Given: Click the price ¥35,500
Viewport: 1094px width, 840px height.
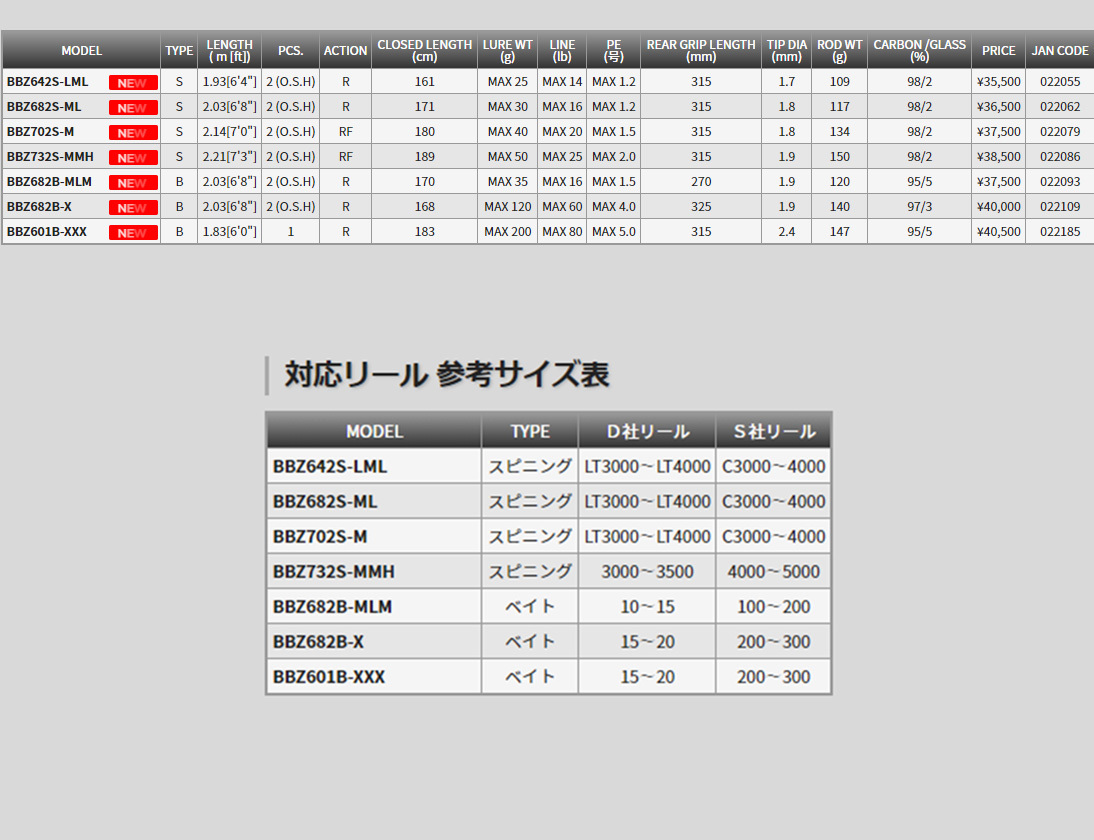Looking at the screenshot, I should click(998, 82).
